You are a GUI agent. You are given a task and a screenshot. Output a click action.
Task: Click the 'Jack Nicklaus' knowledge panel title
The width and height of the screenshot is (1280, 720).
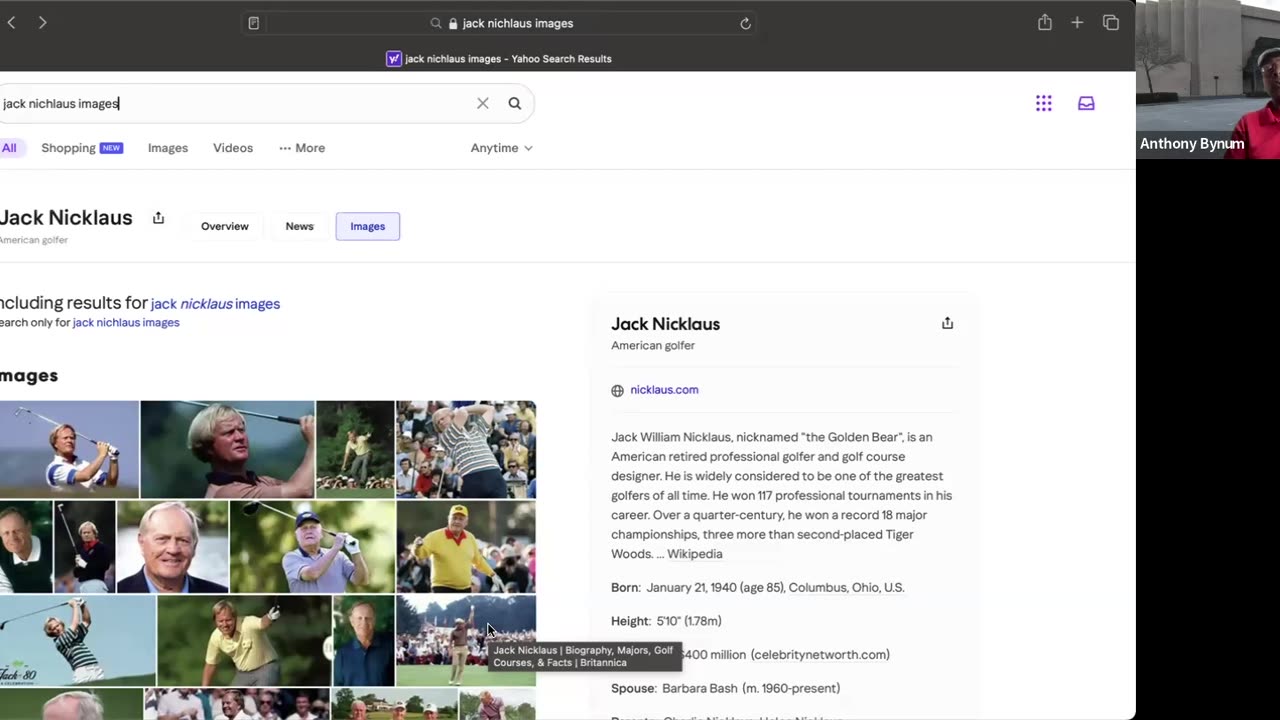[x=666, y=324]
